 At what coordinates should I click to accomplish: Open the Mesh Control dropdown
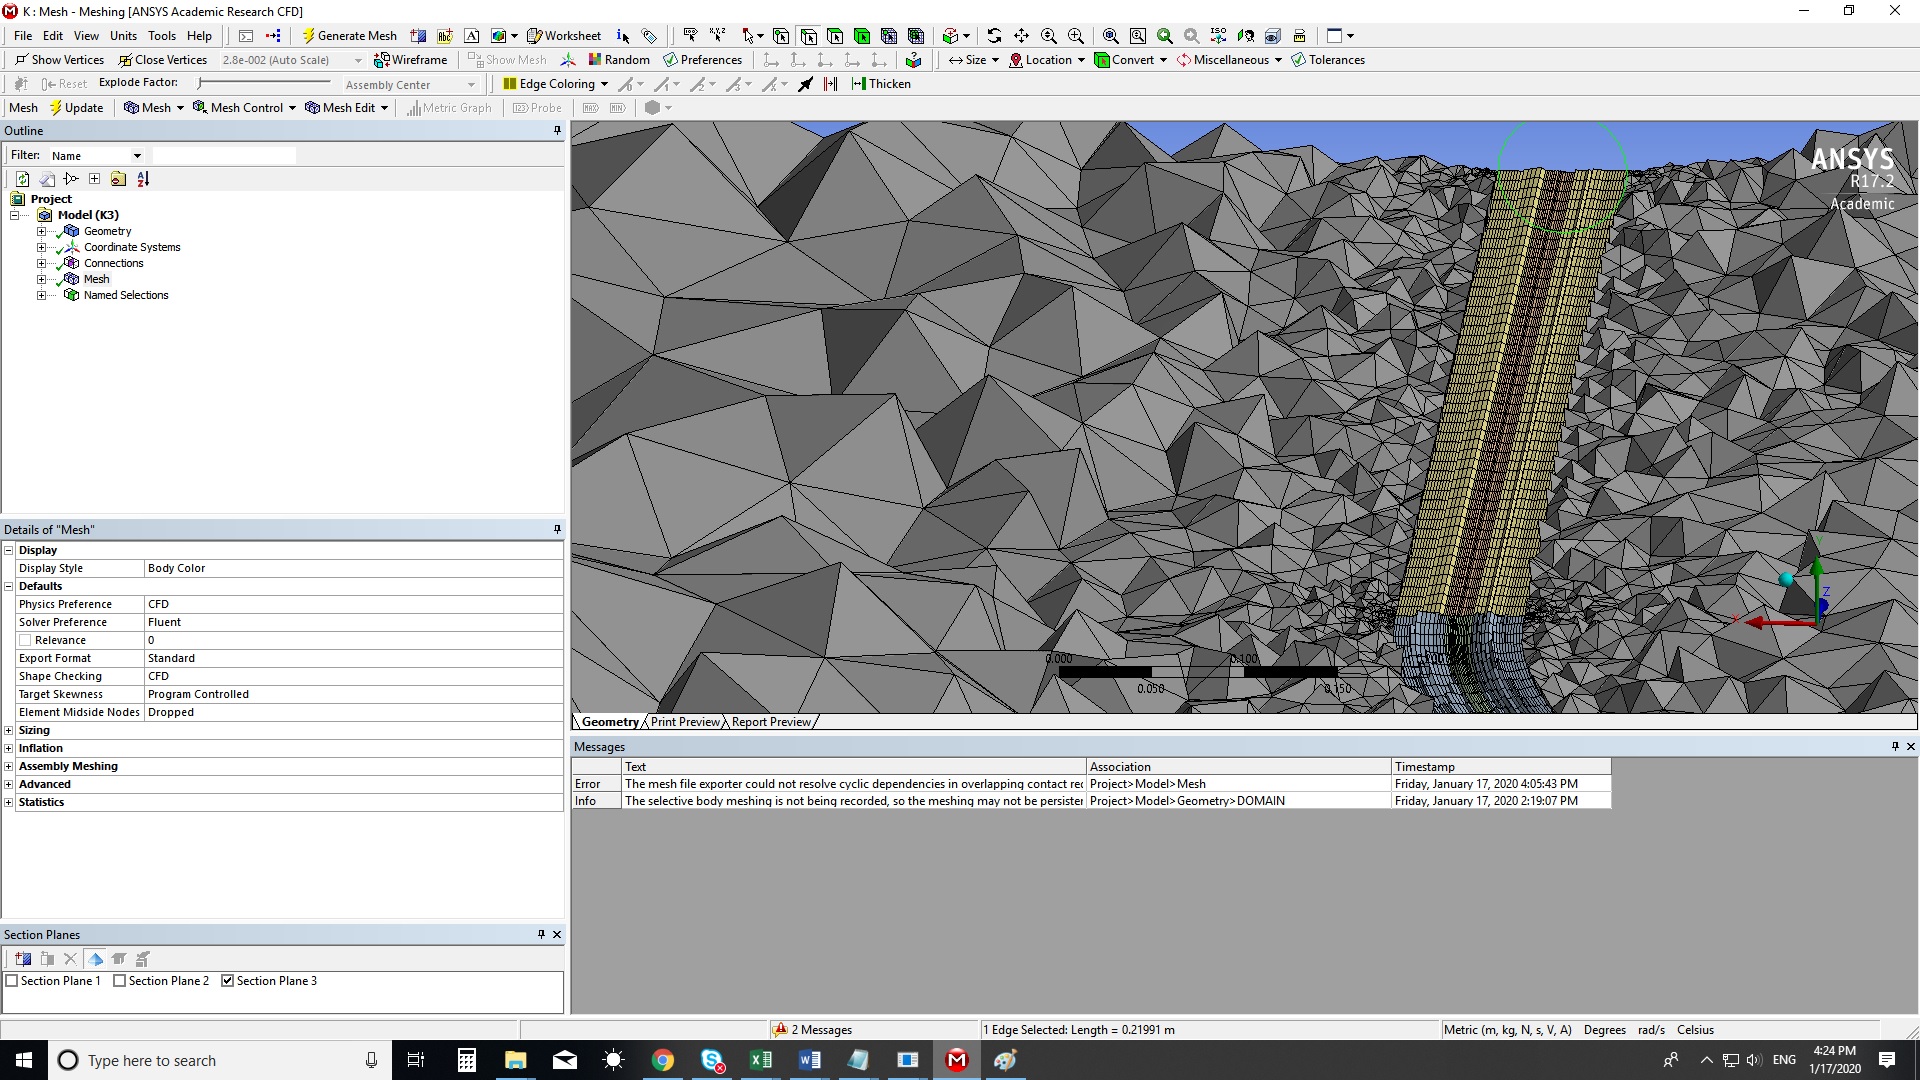[x=245, y=108]
